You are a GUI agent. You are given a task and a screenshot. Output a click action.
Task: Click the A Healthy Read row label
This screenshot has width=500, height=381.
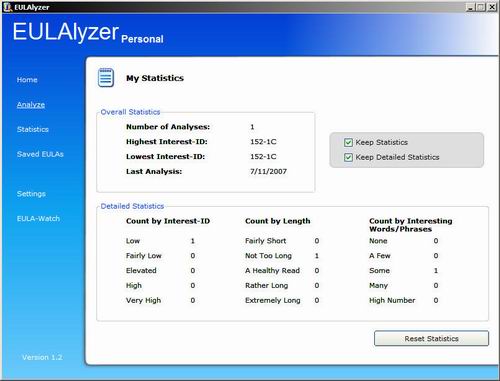272,270
